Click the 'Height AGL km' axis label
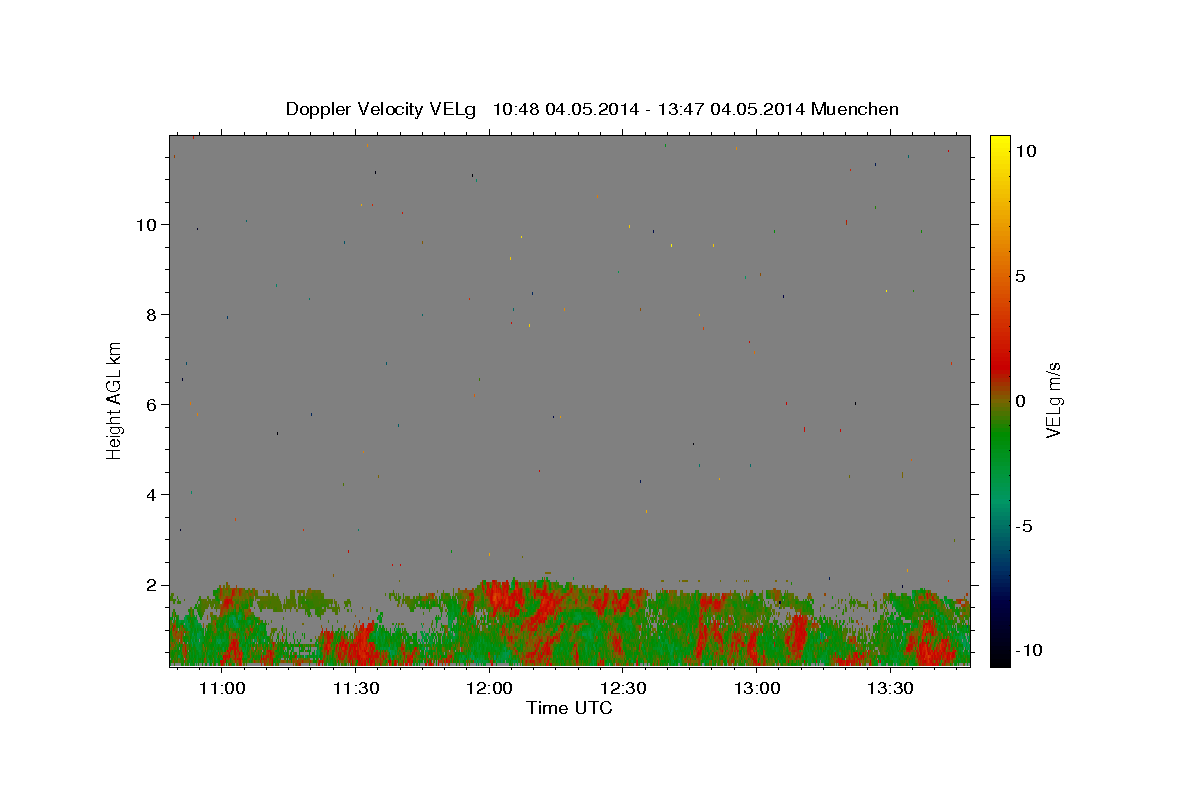The height and width of the screenshot is (800, 1200). tap(115, 400)
